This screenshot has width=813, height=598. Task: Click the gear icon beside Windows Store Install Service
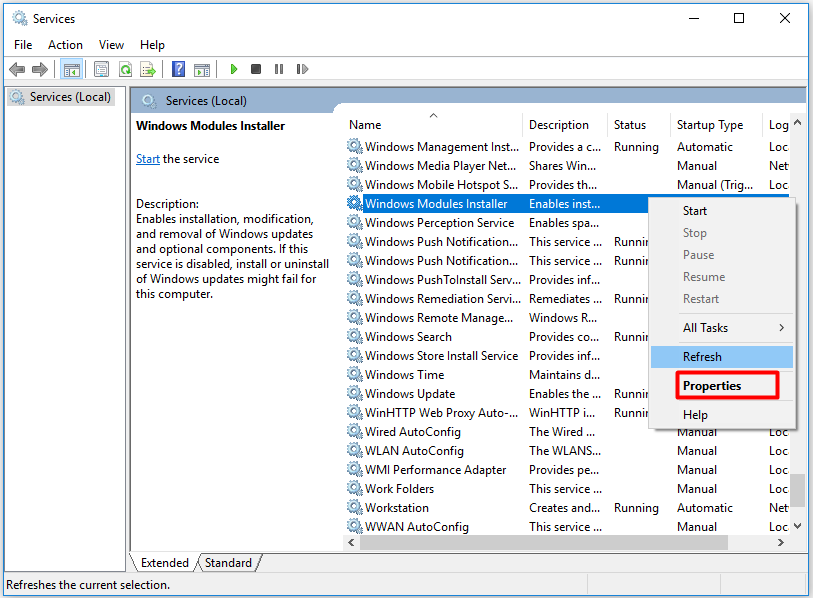(x=355, y=356)
